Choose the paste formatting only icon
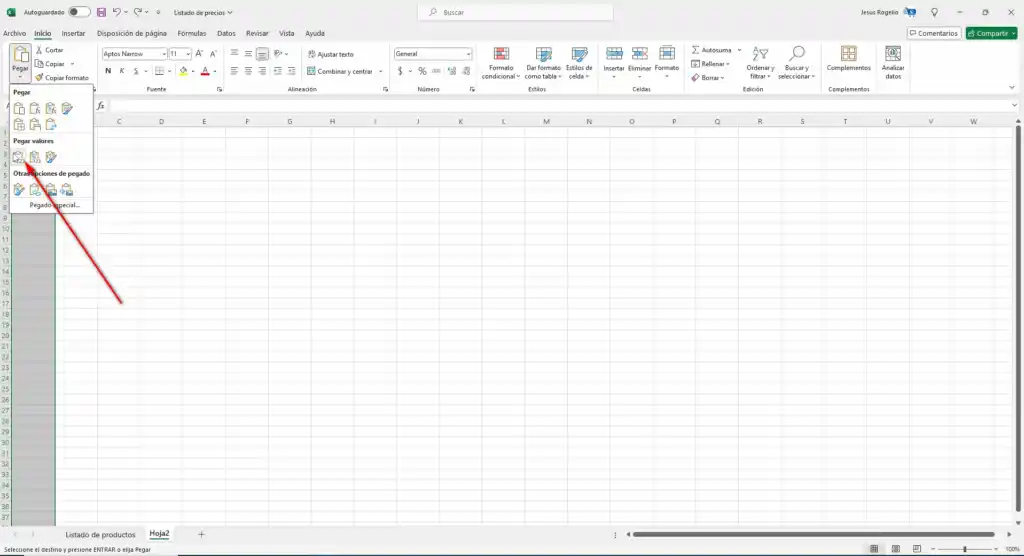Viewport: 1024px width, 556px height. tap(19, 189)
